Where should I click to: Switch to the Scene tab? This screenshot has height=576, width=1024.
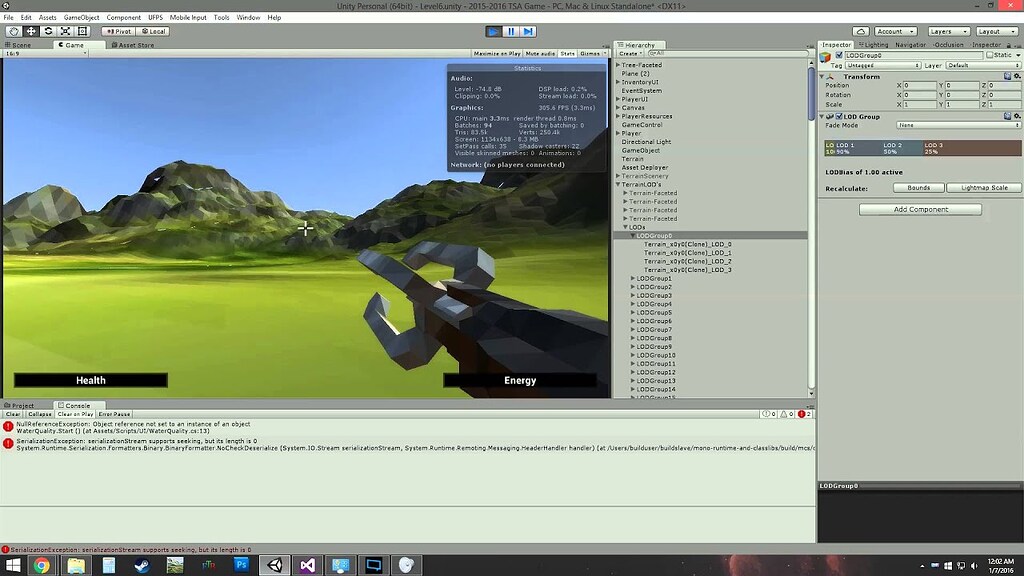pyautogui.click(x=20, y=44)
